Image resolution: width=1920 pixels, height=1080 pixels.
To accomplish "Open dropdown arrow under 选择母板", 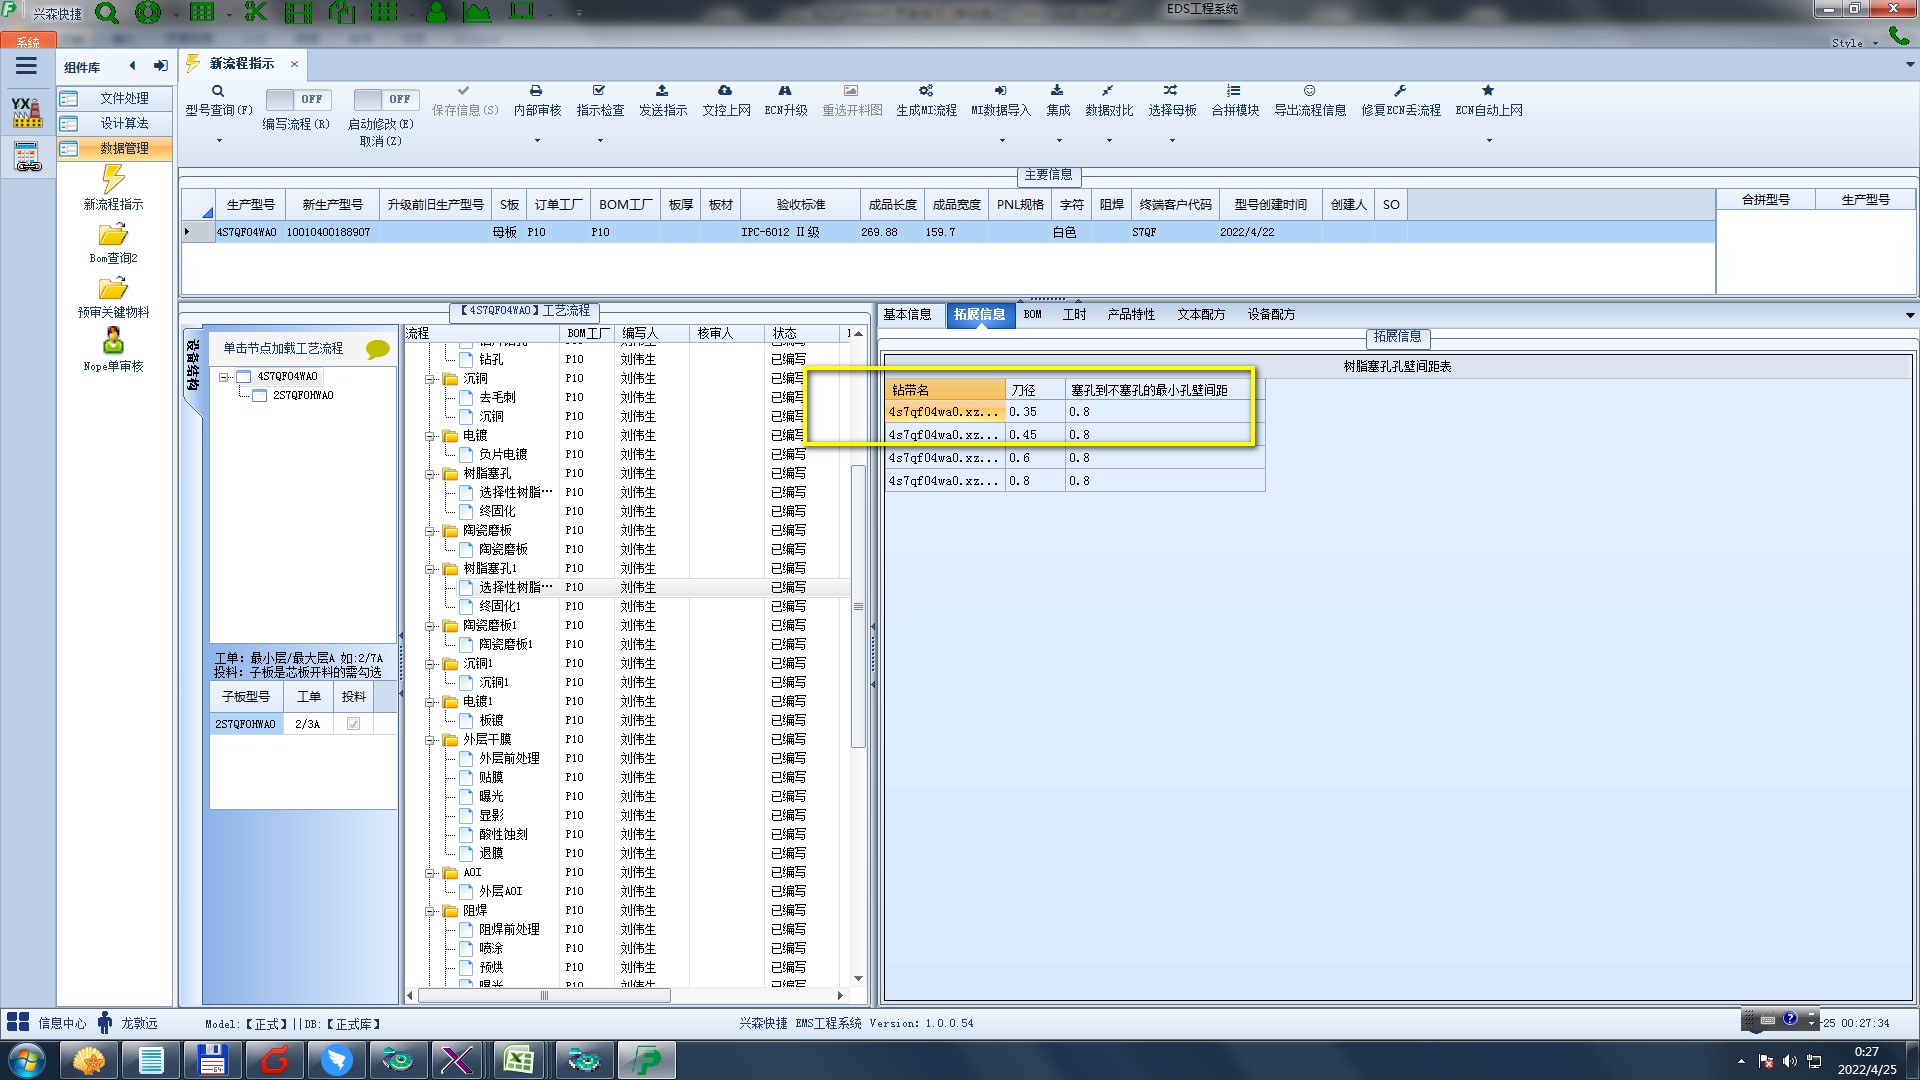I will coord(1172,140).
